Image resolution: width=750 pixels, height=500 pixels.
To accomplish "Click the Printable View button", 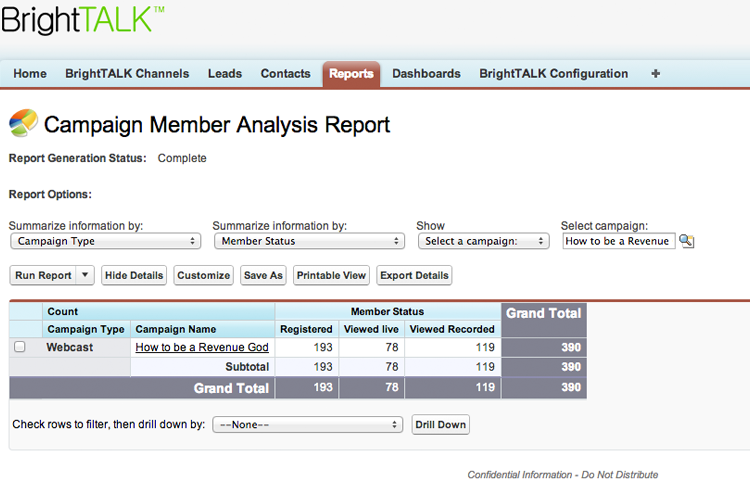I will (332, 275).
